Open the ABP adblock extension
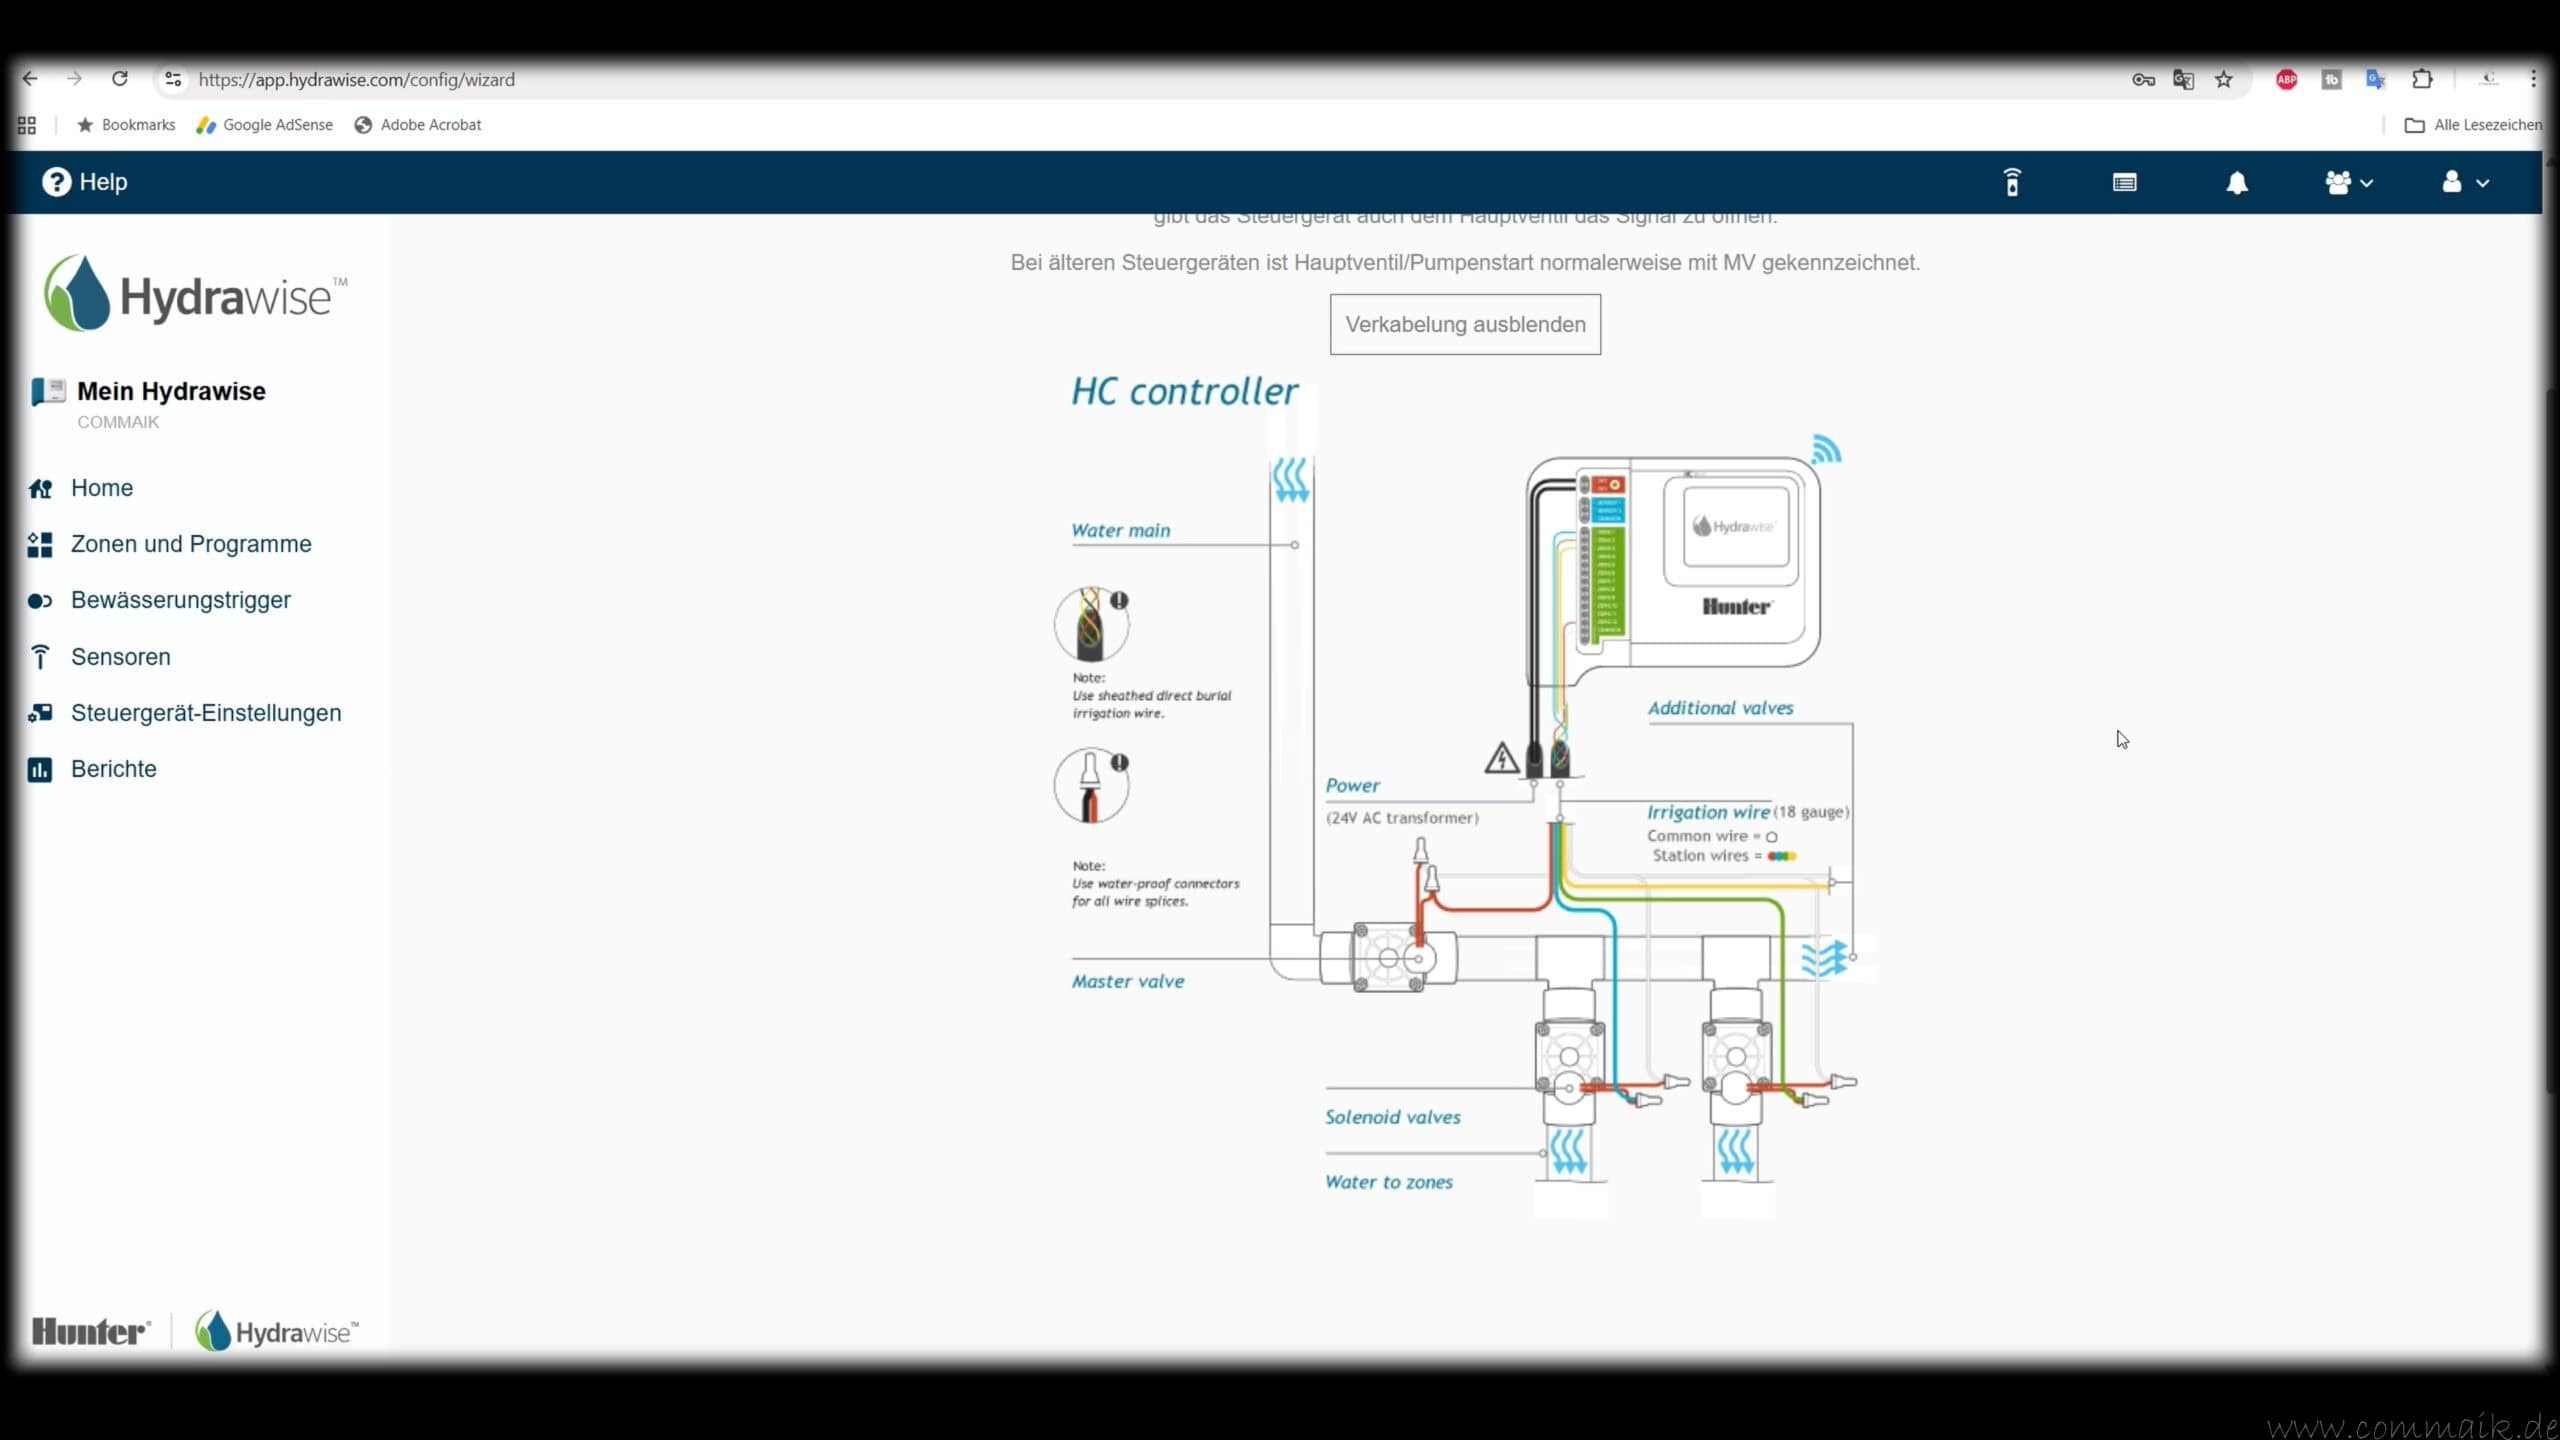The width and height of the screenshot is (2560, 1440). pyautogui.click(x=2287, y=79)
